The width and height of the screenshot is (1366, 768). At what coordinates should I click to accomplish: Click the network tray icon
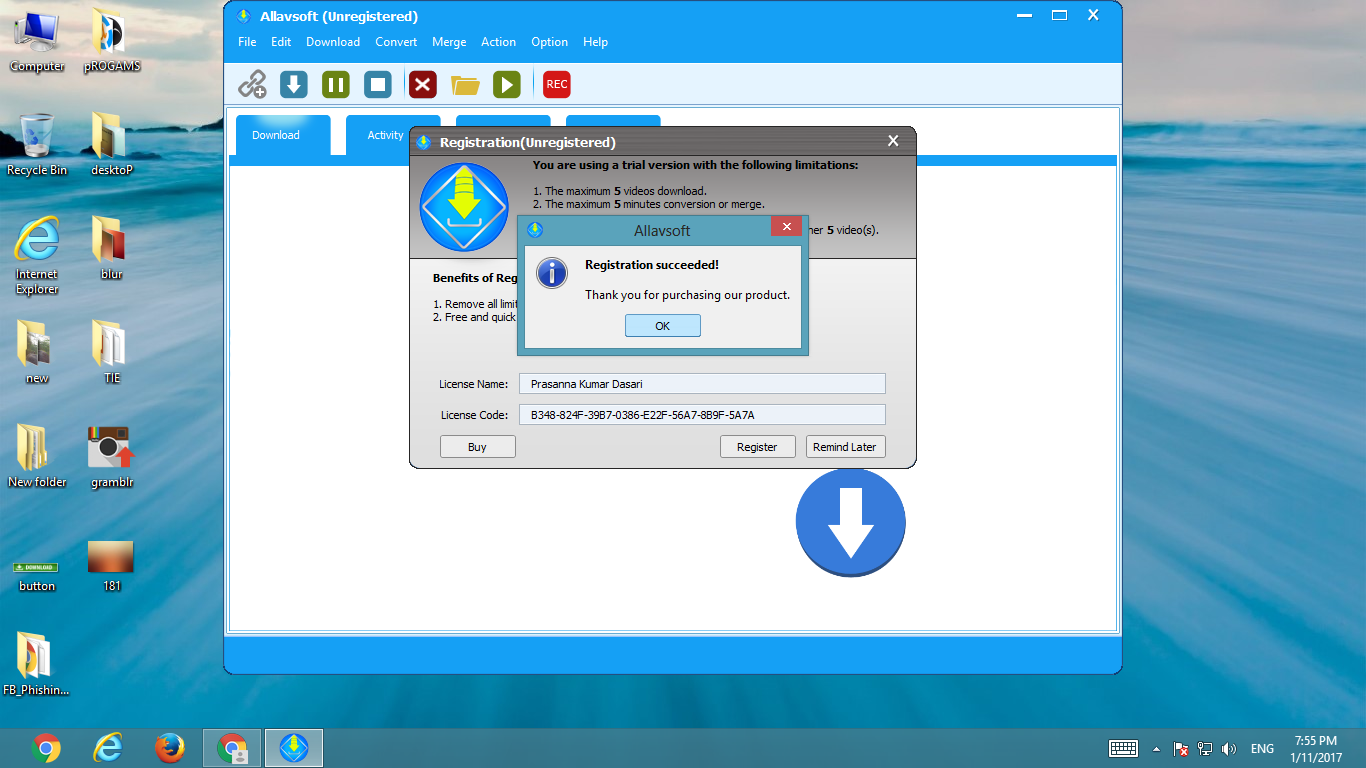(x=1206, y=748)
